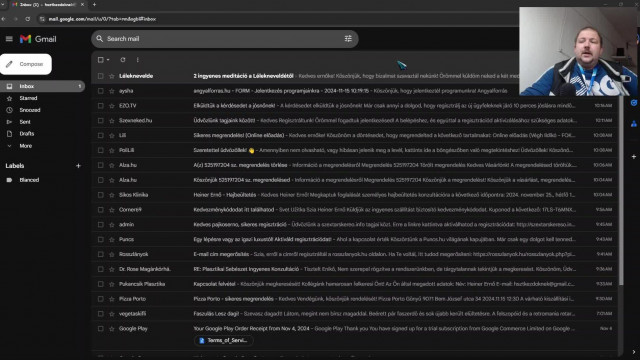Open the Terms_of_Servi attachment chip
This screenshot has width=640, height=360.
[x=223, y=340]
